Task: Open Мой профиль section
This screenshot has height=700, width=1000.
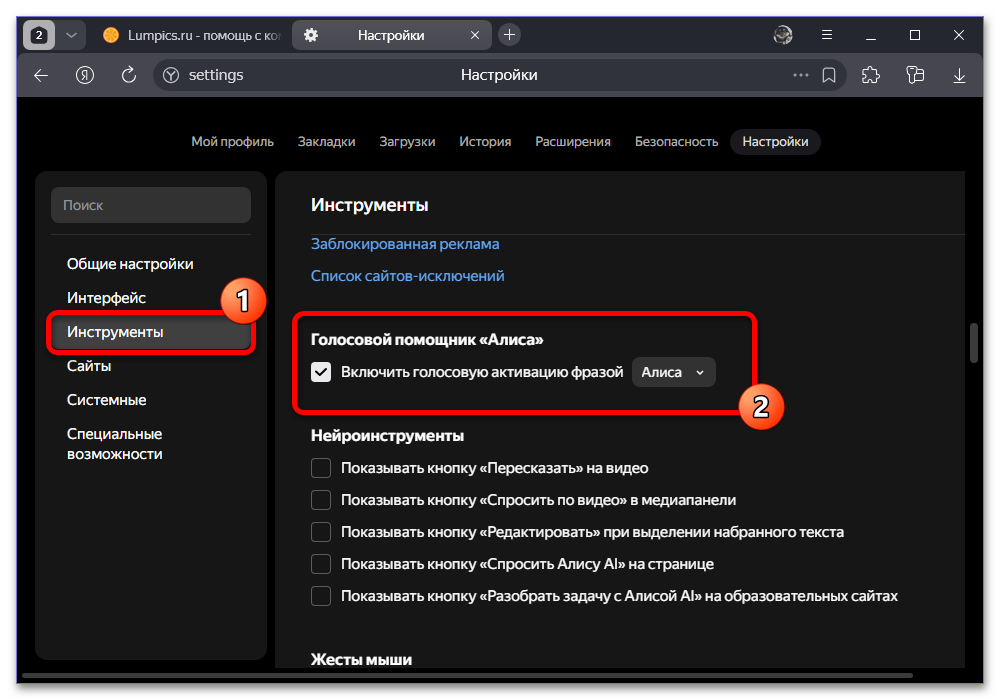Action: 232,142
